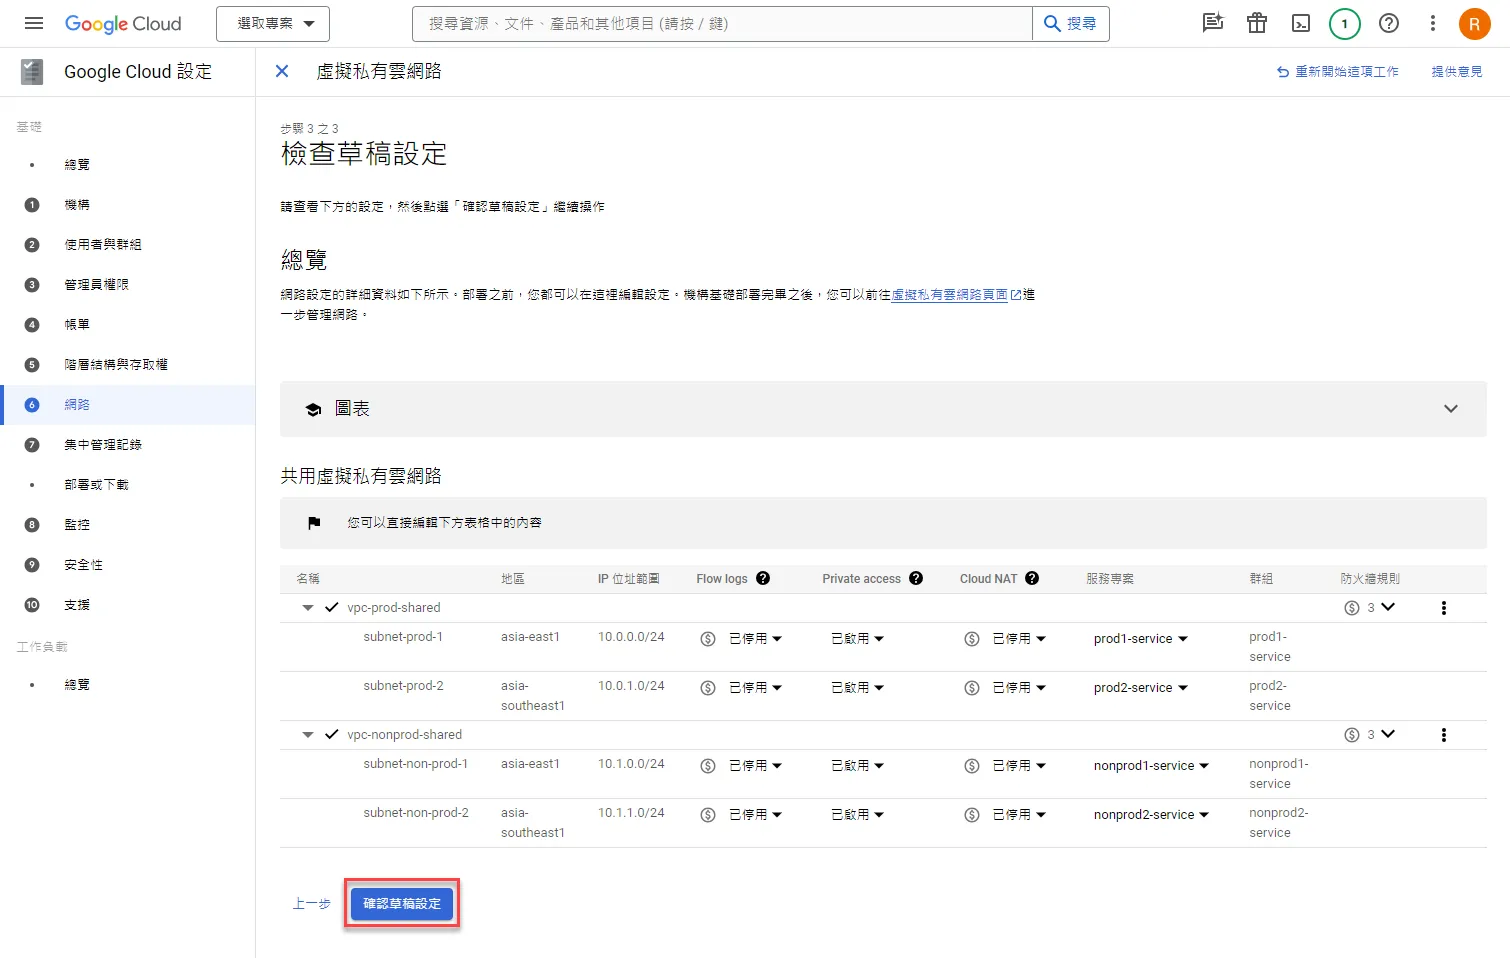Click cost icon beside subnet-prod-1 Cloud NAT
Viewport: 1510px width, 958px height.
point(972,639)
